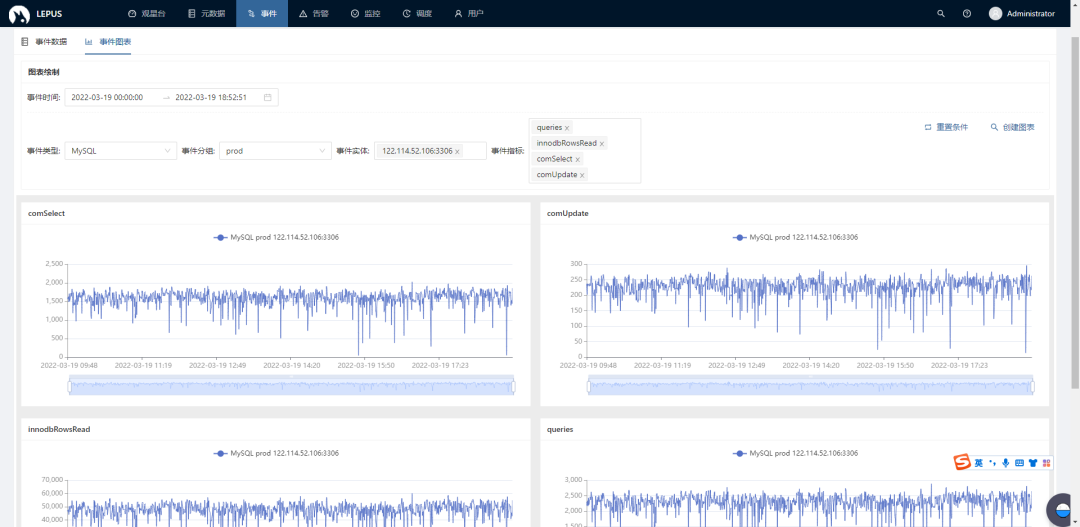Toggle the comSelect chart legend series

coord(276,237)
